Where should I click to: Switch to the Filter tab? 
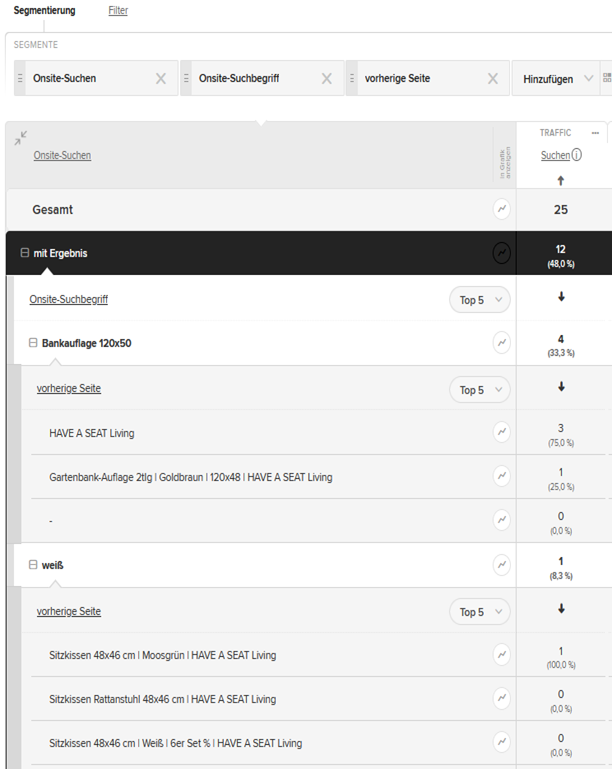tap(118, 10)
